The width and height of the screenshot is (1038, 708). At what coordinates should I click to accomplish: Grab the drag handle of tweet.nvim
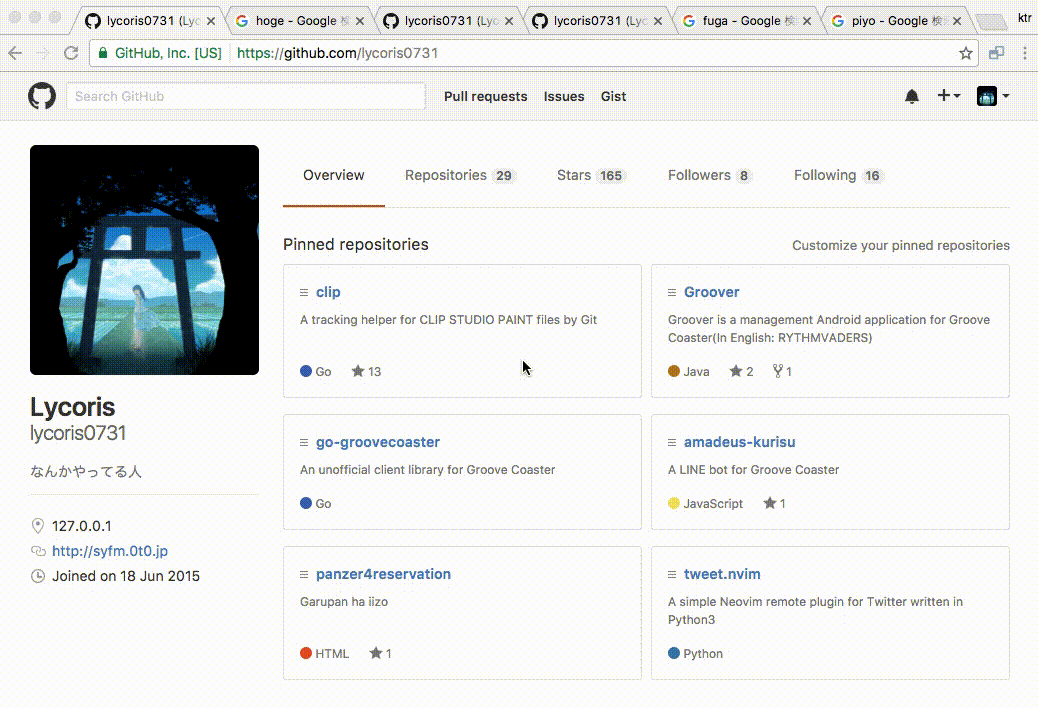672,574
